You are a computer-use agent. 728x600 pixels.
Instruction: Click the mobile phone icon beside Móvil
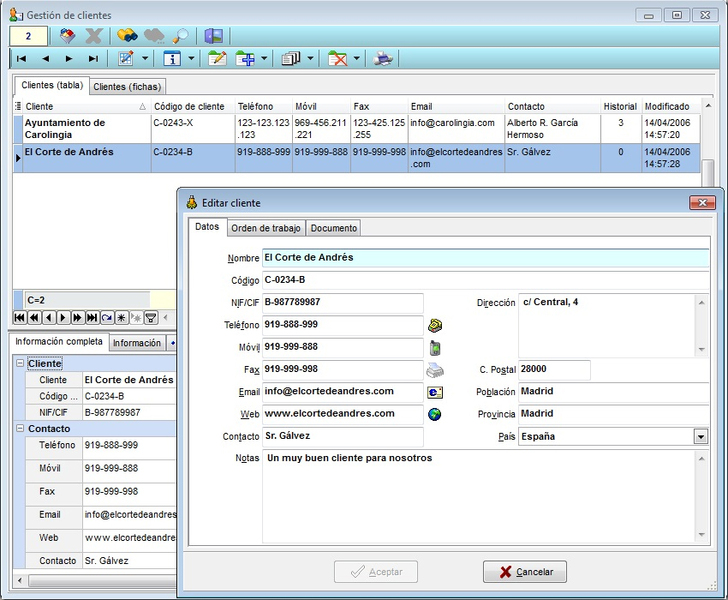point(435,348)
